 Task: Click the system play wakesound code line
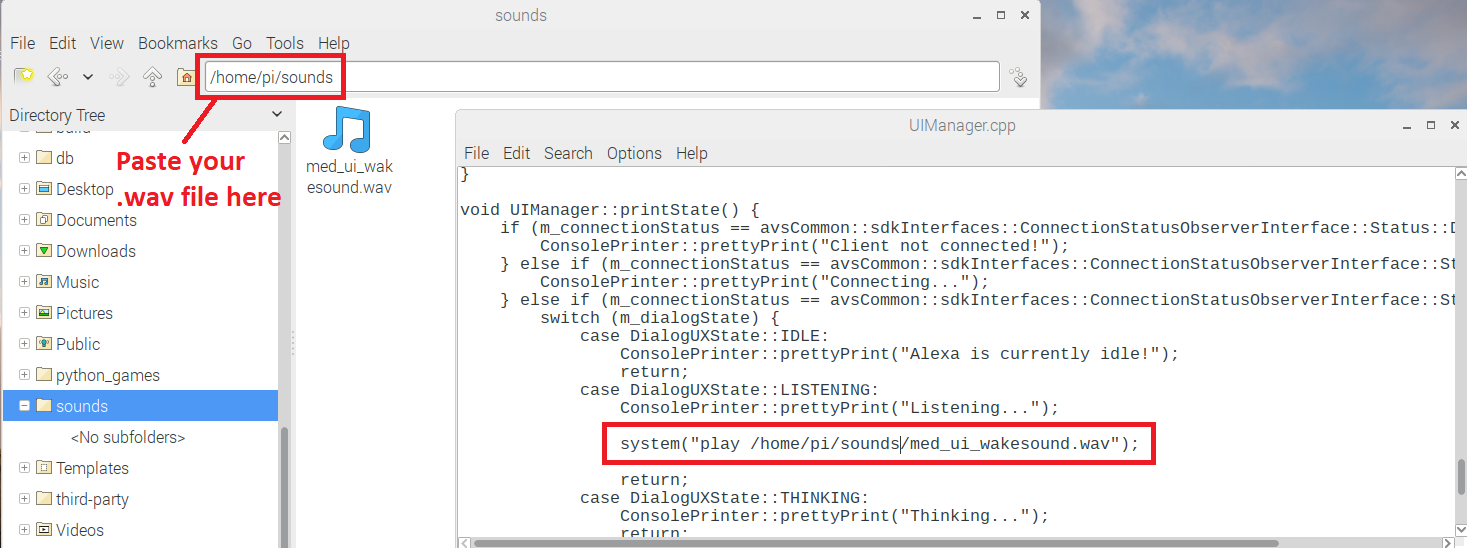click(879, 444)
